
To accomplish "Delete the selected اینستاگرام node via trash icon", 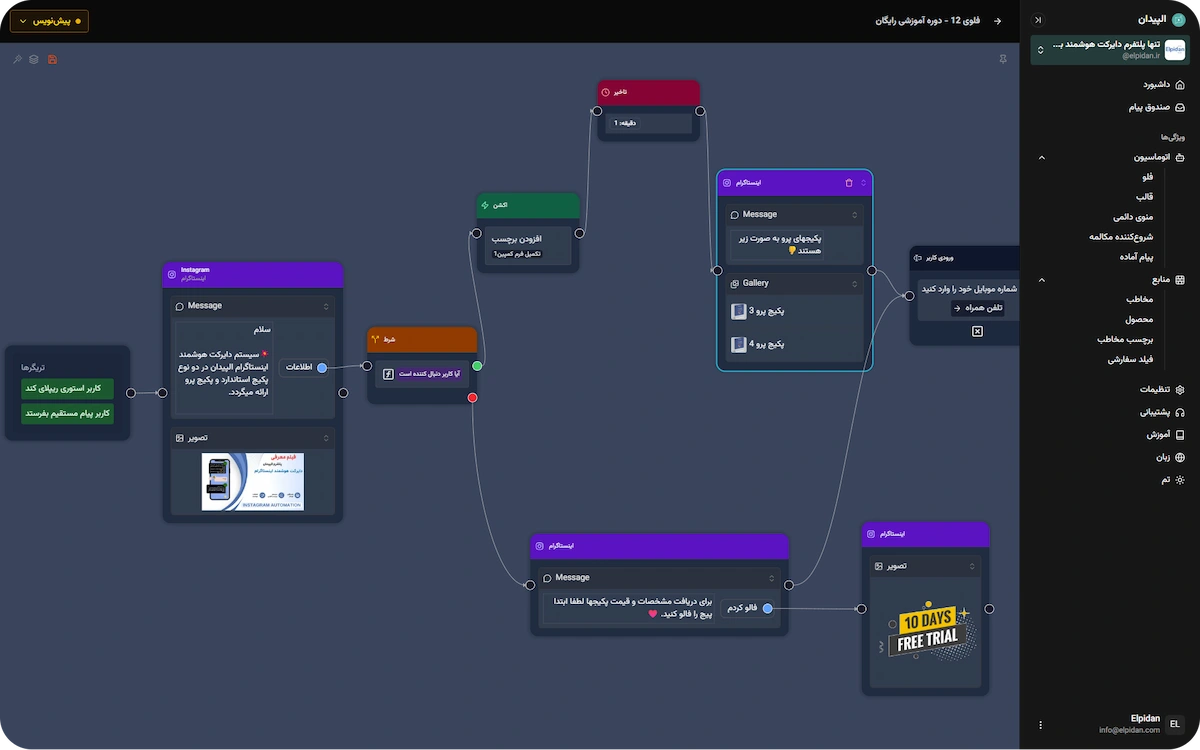I will pyautogui.click(x=849, y=183).
